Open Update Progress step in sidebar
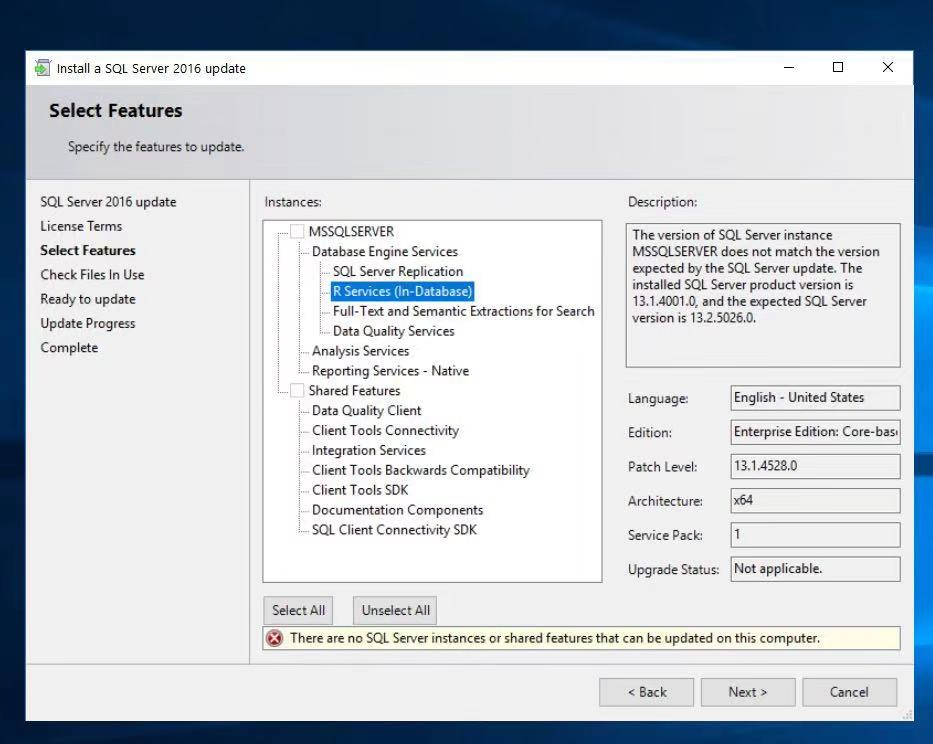 88,323
